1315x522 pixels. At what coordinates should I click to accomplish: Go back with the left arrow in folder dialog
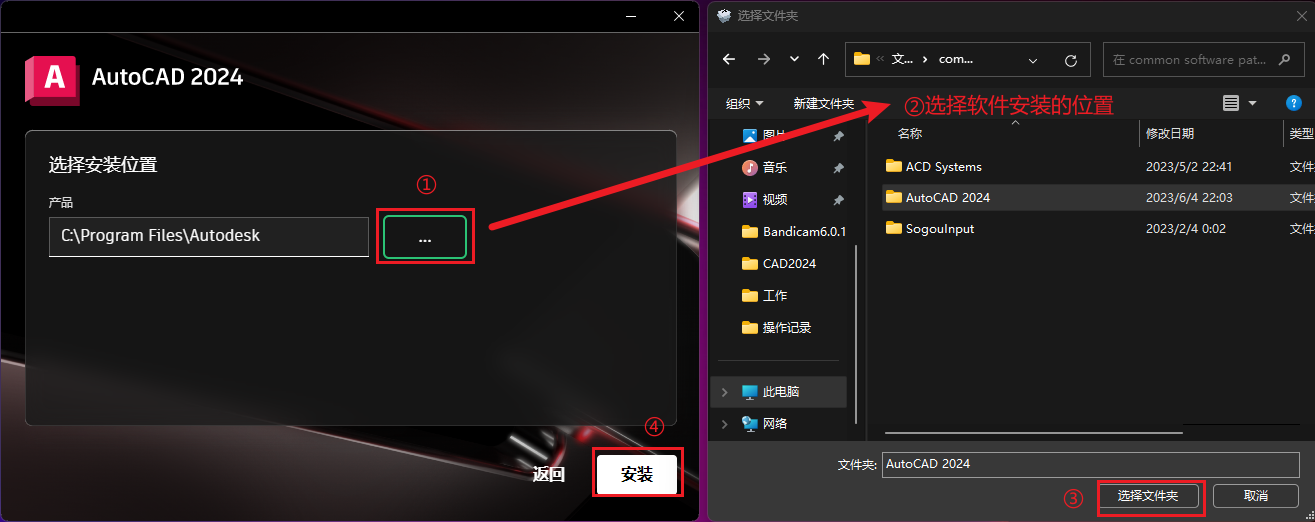click(729, 59)
